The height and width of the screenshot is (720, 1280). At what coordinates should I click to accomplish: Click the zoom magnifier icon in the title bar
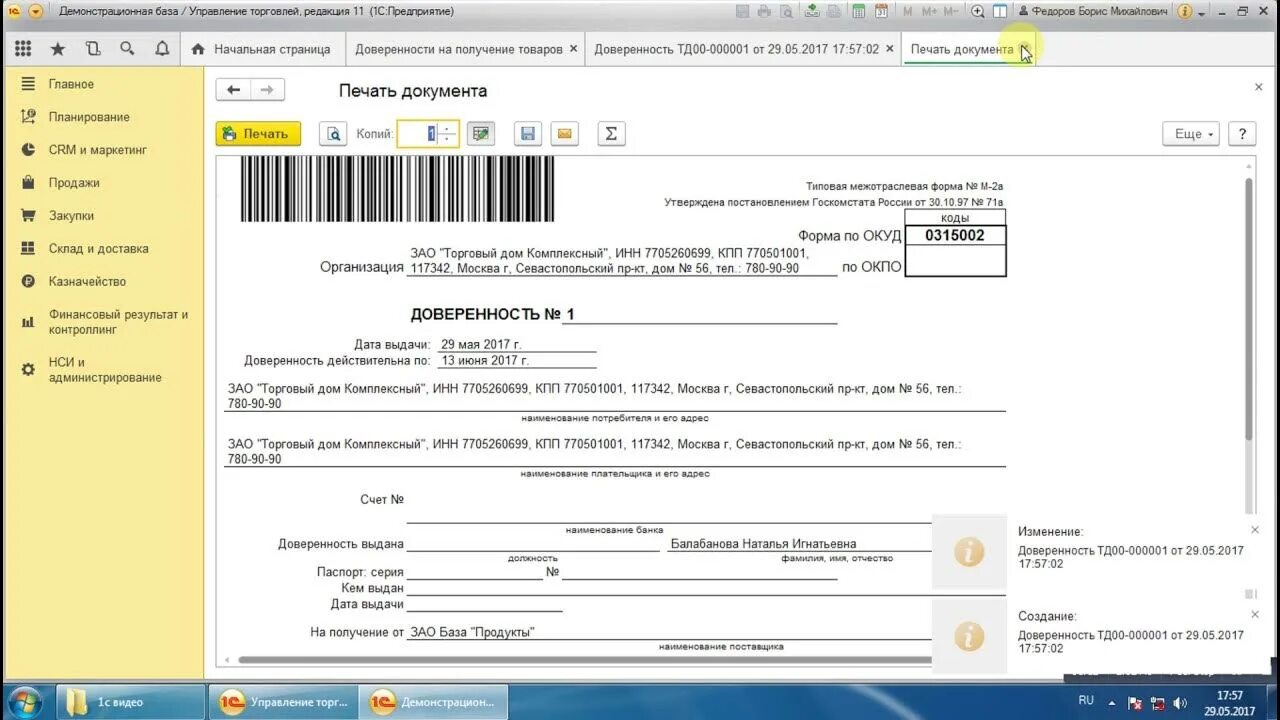click(x=978, y=11)
